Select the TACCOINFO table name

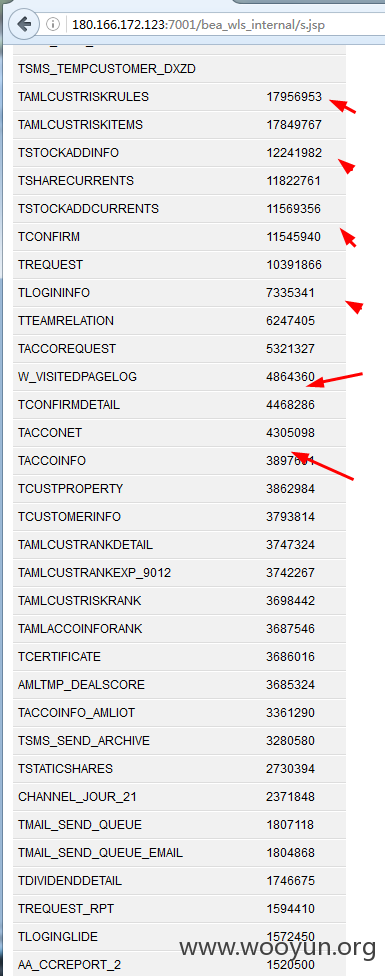click(x=52, y=461)
